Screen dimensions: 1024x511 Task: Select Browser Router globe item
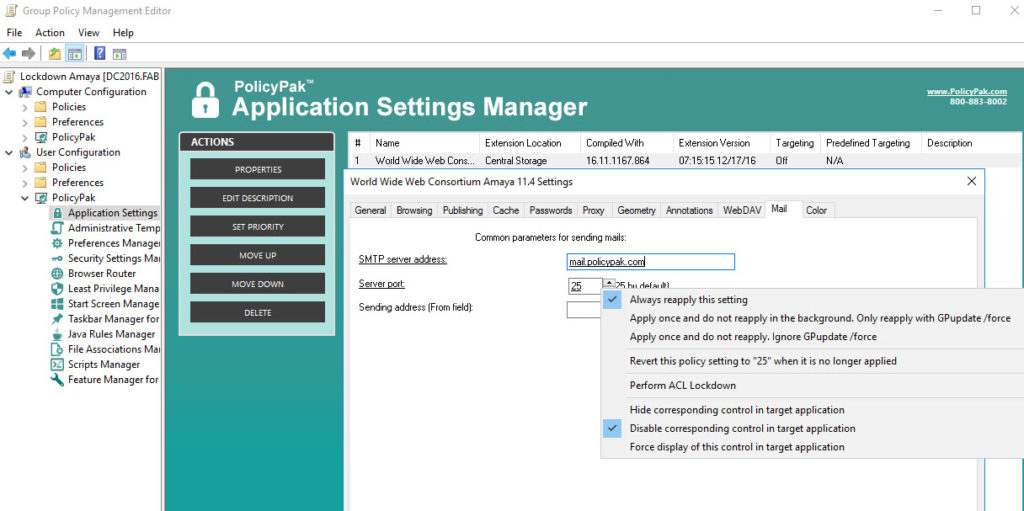coord(93,273)
